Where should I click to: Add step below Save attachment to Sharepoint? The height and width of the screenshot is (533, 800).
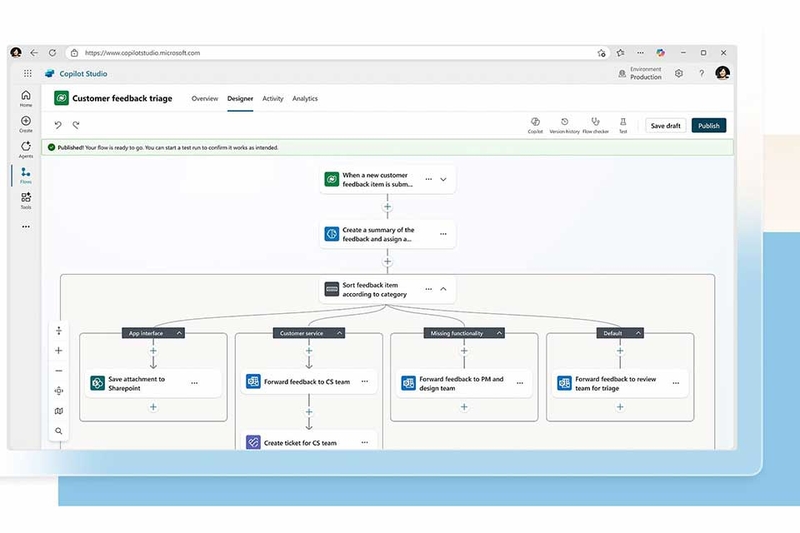coord(153,407)
